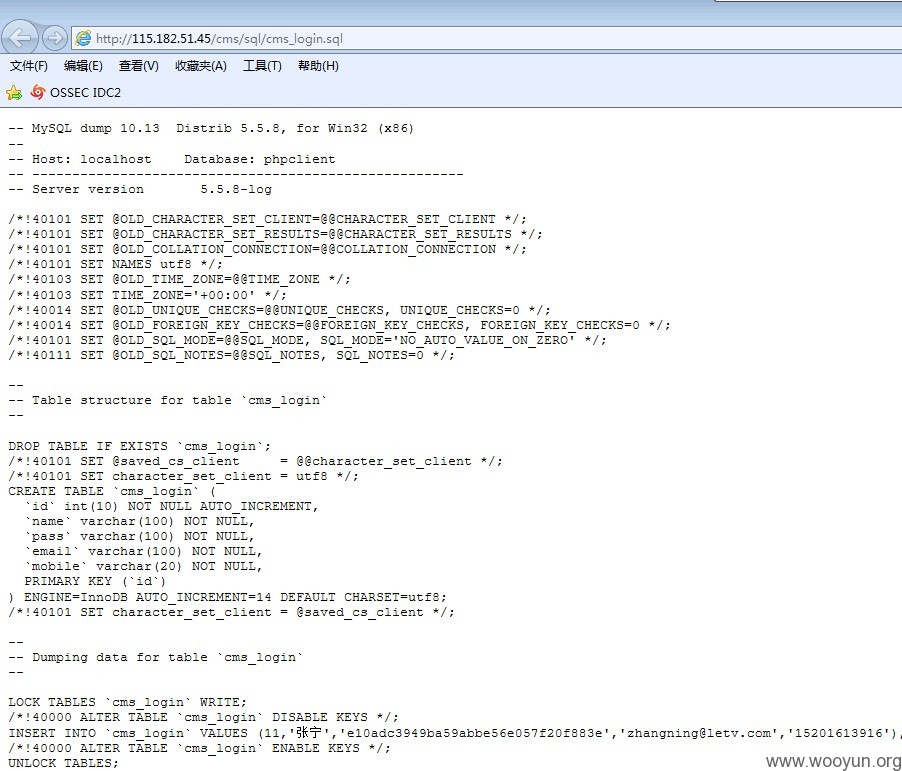The height and width of the screenshot is (771, 902).
Task: Click the Favorites star icon
Action: [x=14, y=93]
